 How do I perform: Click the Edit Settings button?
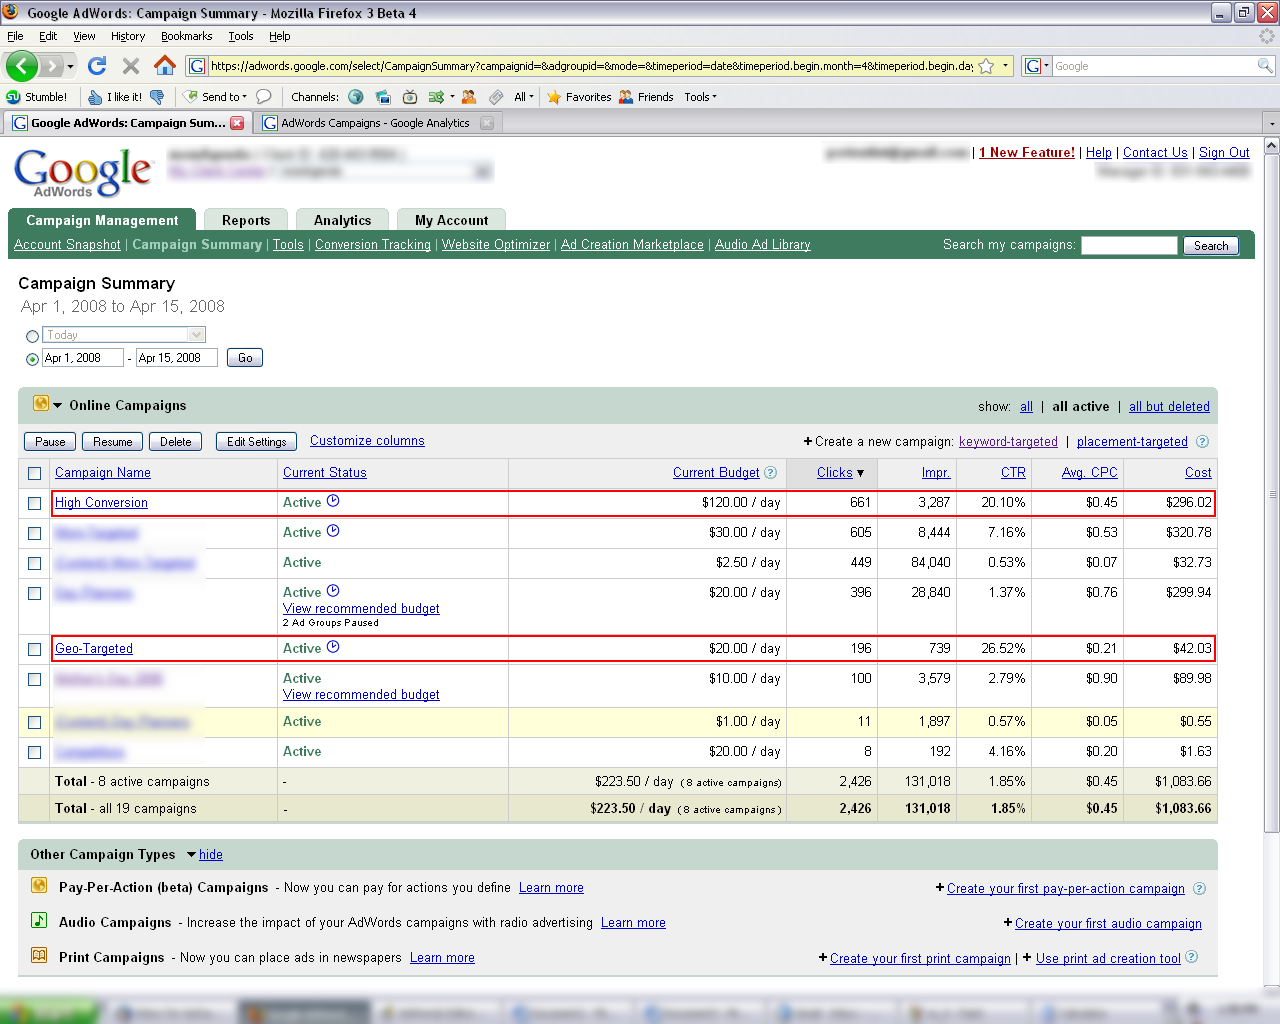pyautogui.click(x=256, y=441)
